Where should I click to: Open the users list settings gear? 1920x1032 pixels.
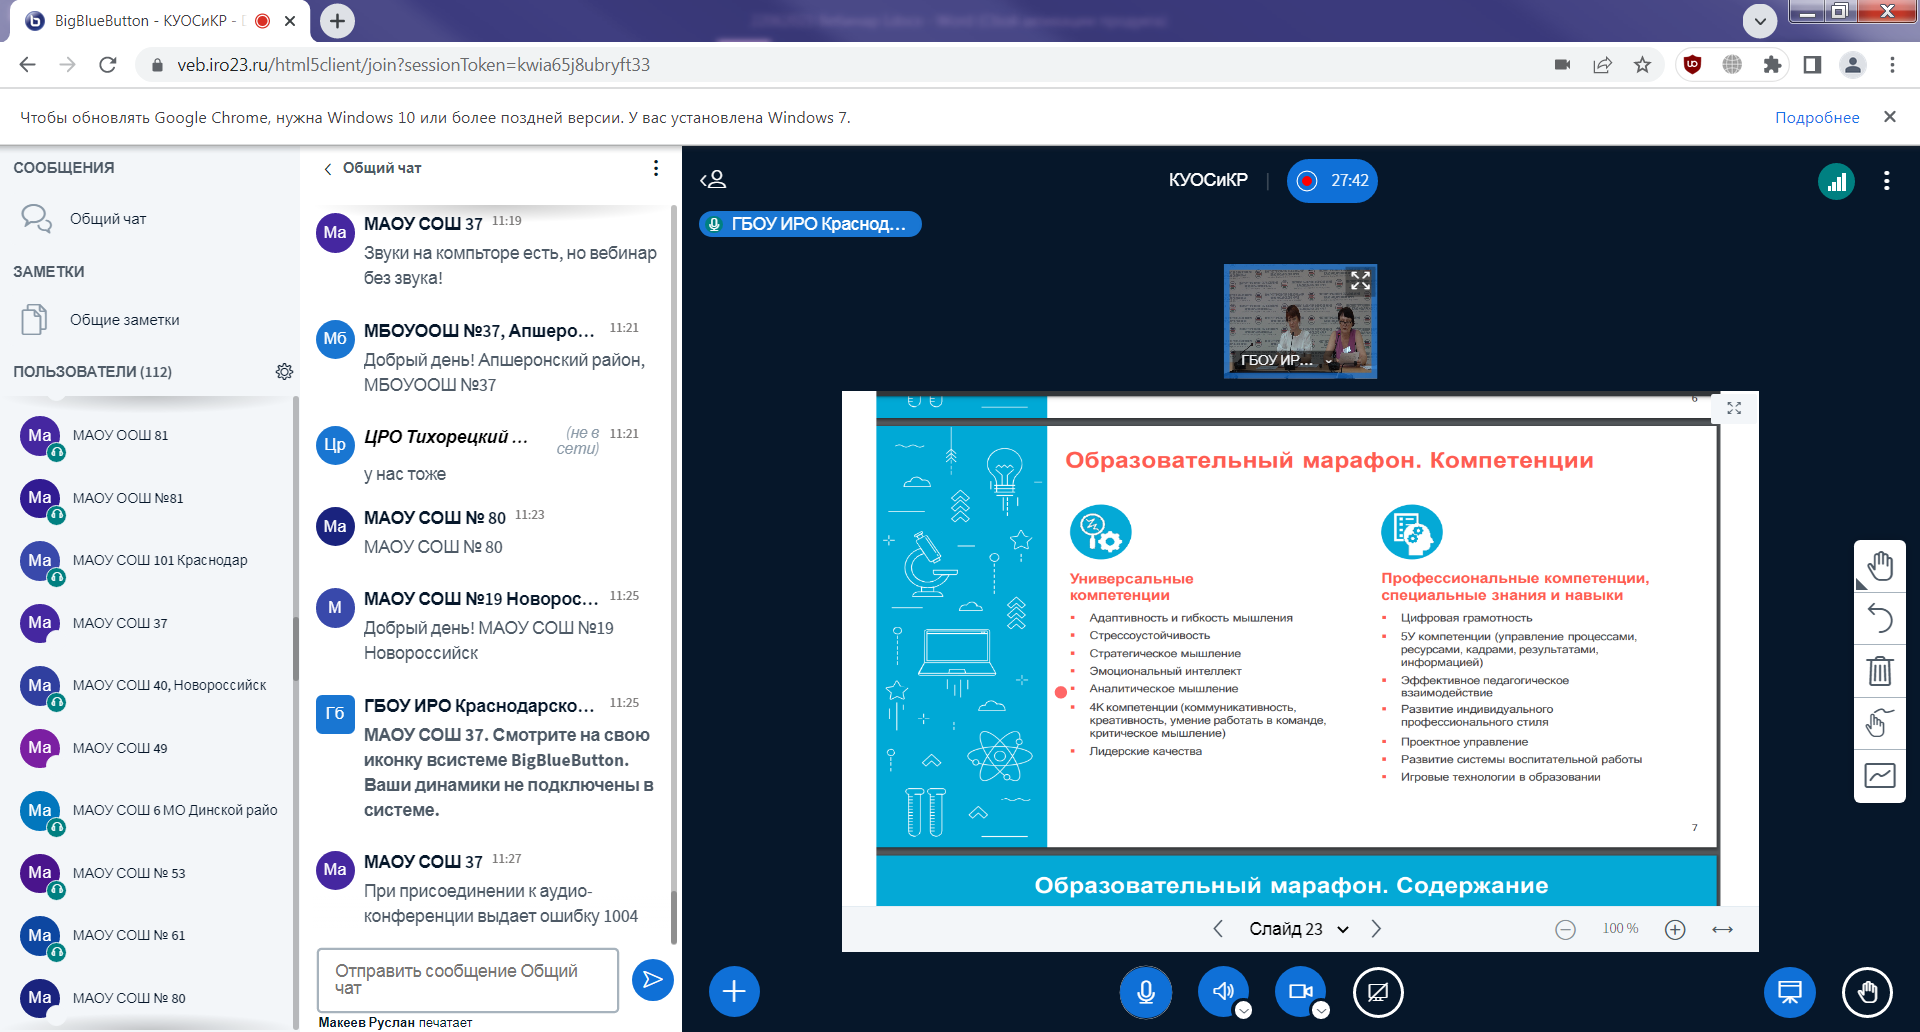pyautogui.click(x=284, y=372)
